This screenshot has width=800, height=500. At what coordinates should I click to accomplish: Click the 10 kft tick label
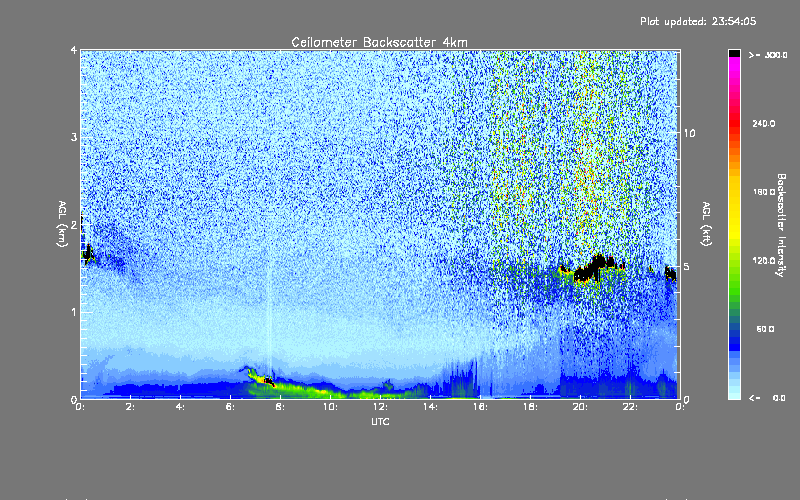(x=689, y=133)
